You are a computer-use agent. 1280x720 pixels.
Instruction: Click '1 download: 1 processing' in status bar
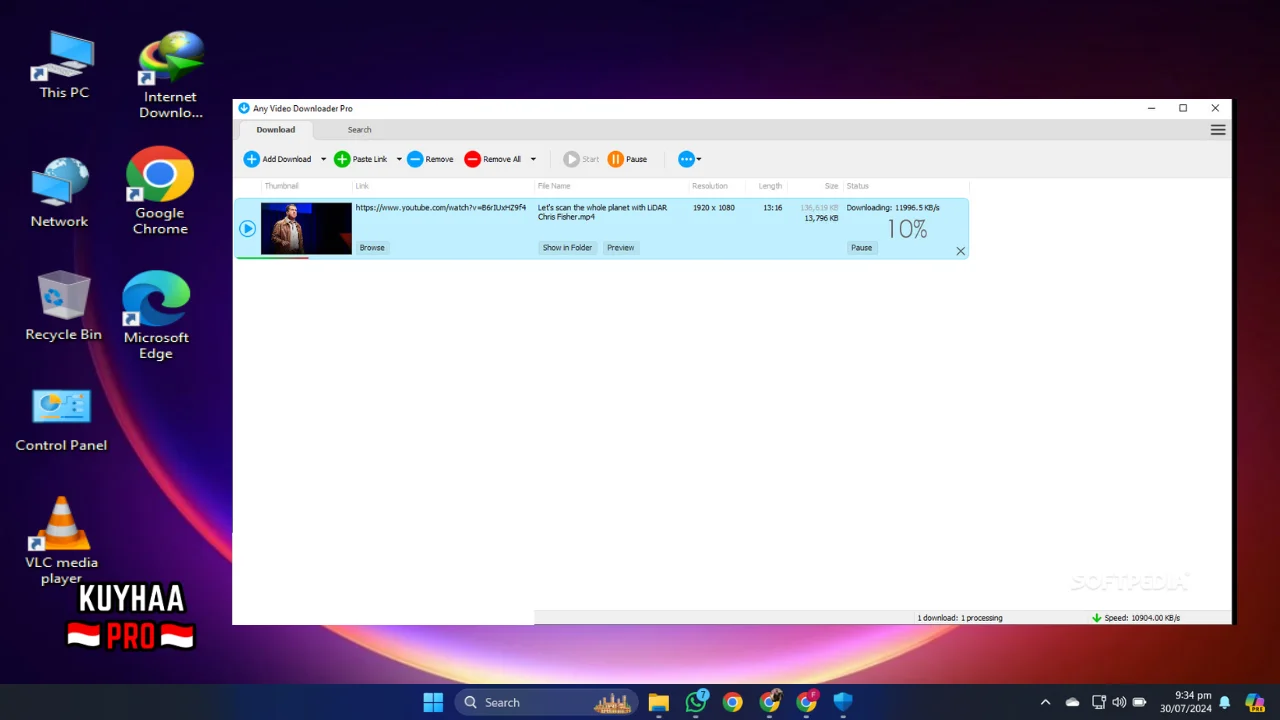coord(960,618)
